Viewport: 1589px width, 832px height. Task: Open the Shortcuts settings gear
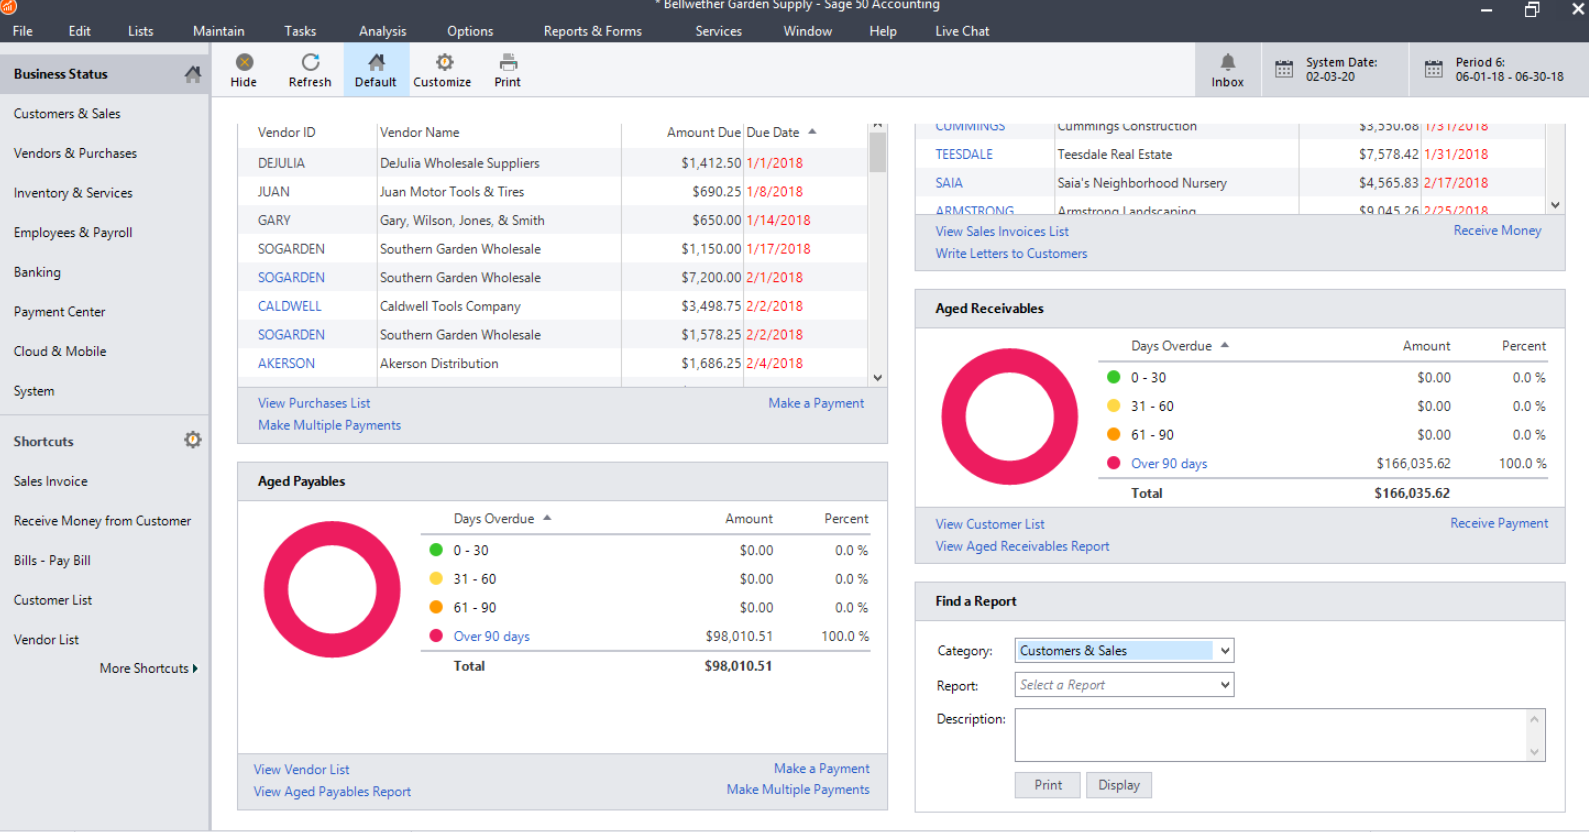coord(193,440)
